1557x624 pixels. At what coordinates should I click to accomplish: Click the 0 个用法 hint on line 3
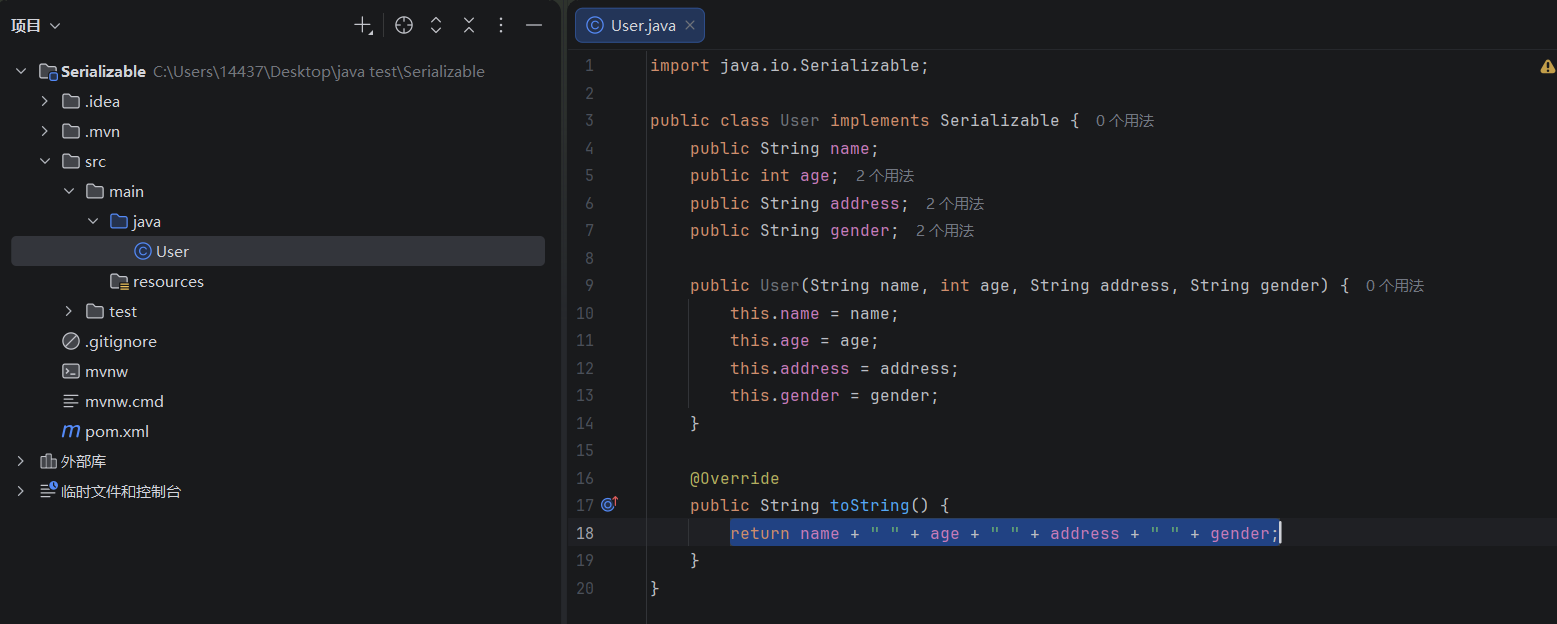(x=1124, y=121)
